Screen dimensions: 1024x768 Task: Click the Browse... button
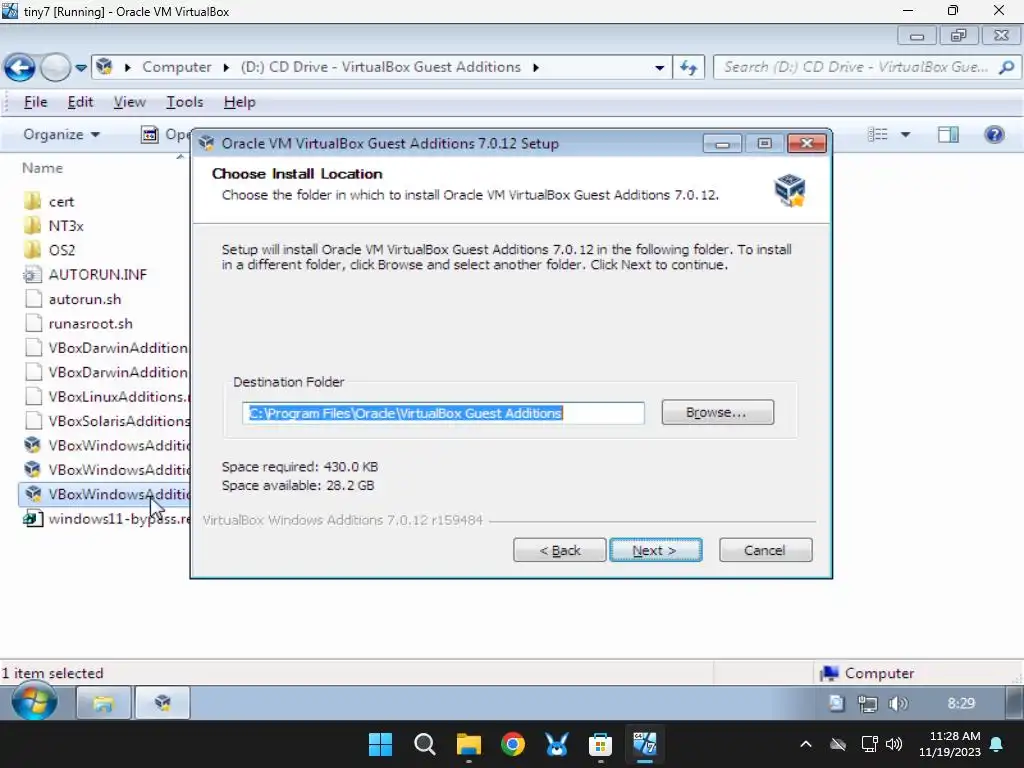tap(717, 413)
